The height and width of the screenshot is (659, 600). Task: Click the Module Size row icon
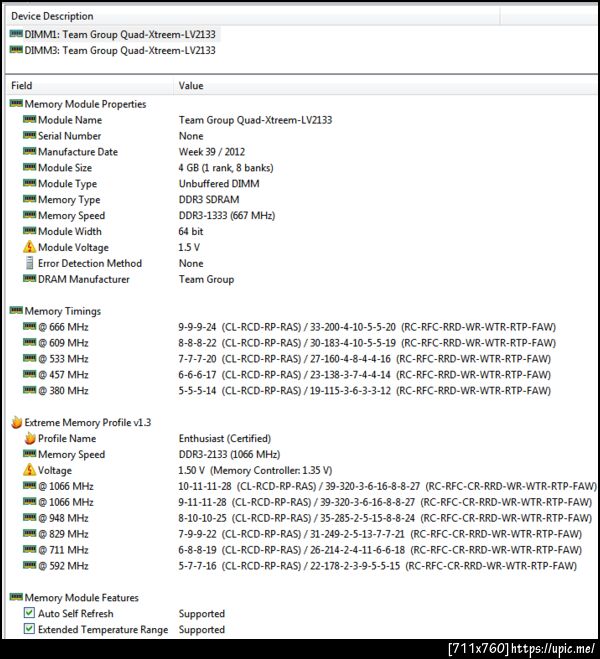tap(29, 167)
